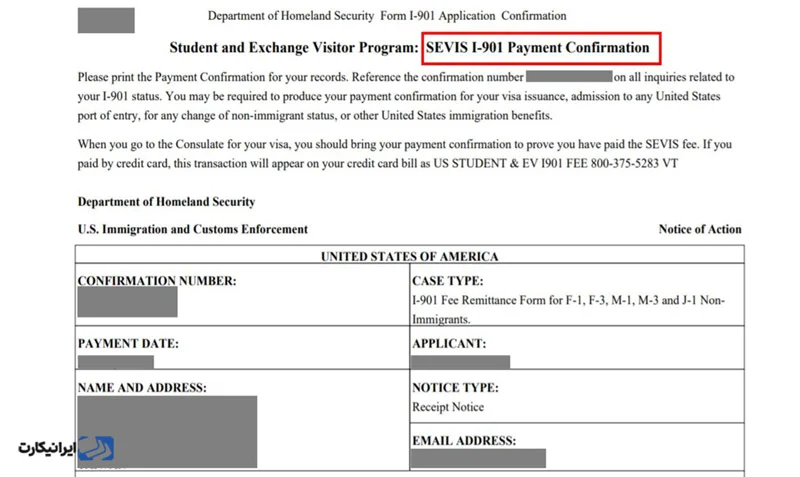Click the red-boxed SEVIS I-901 Payment Confirmation title
Viewport: 800px width, 477px height.
(539, 47)
